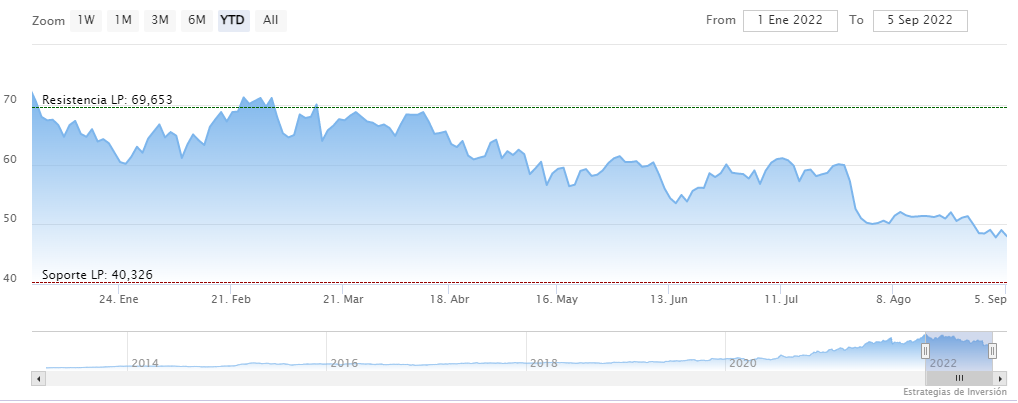Screen dimensions: 1018x403
Task: Activate the YTD zoom button
Action: [x=233, y=20]
